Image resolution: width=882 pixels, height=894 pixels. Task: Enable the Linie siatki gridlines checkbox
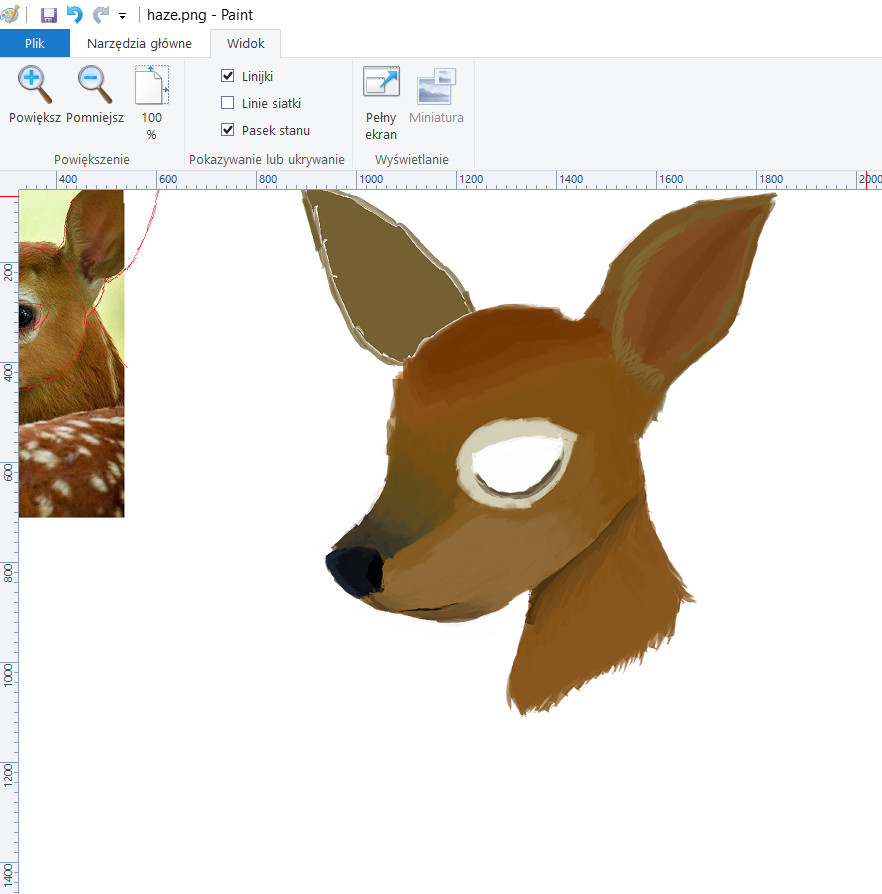[x=228, y=103]
